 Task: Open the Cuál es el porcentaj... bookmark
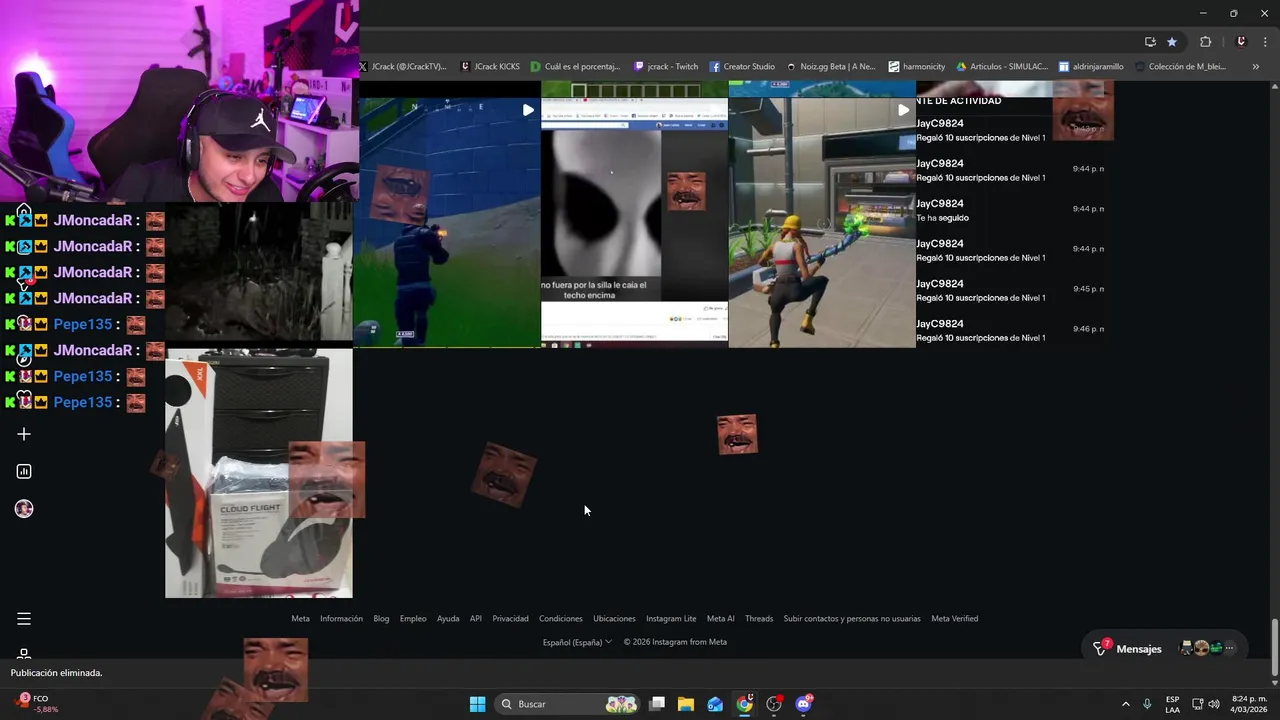(x=576, y=67)
